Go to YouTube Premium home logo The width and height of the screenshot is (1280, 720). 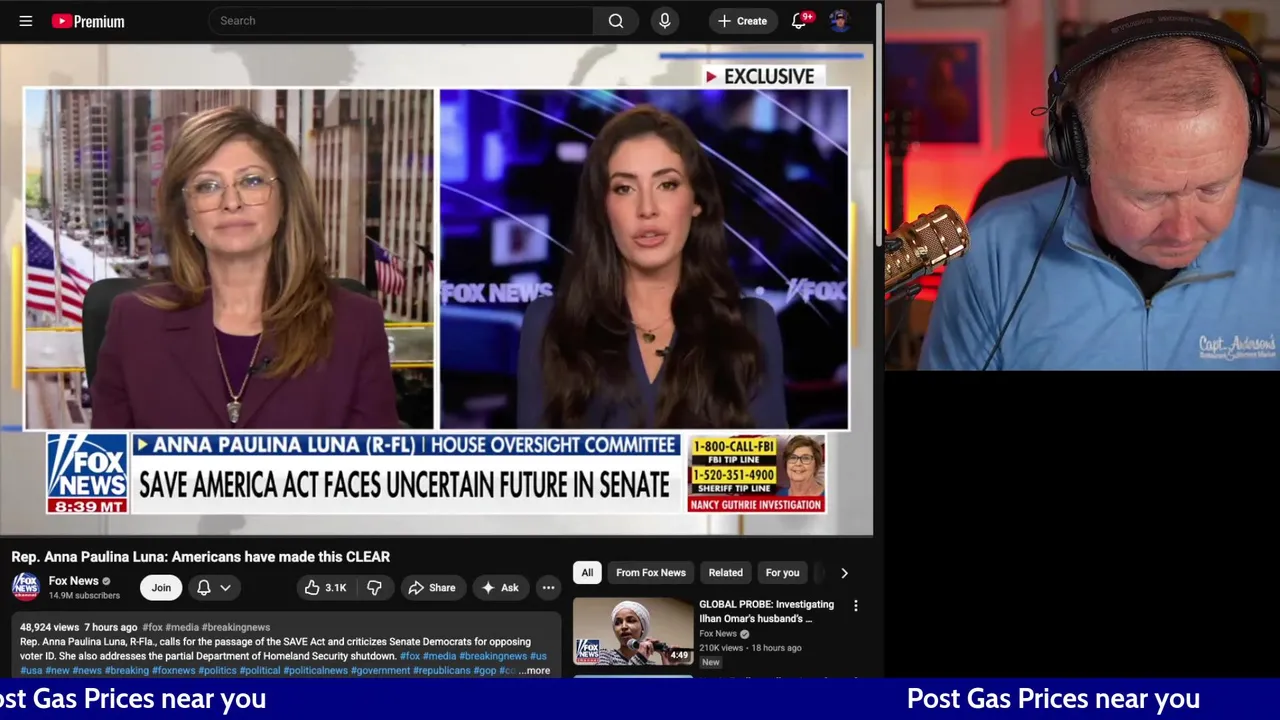(x=88, y=21)
